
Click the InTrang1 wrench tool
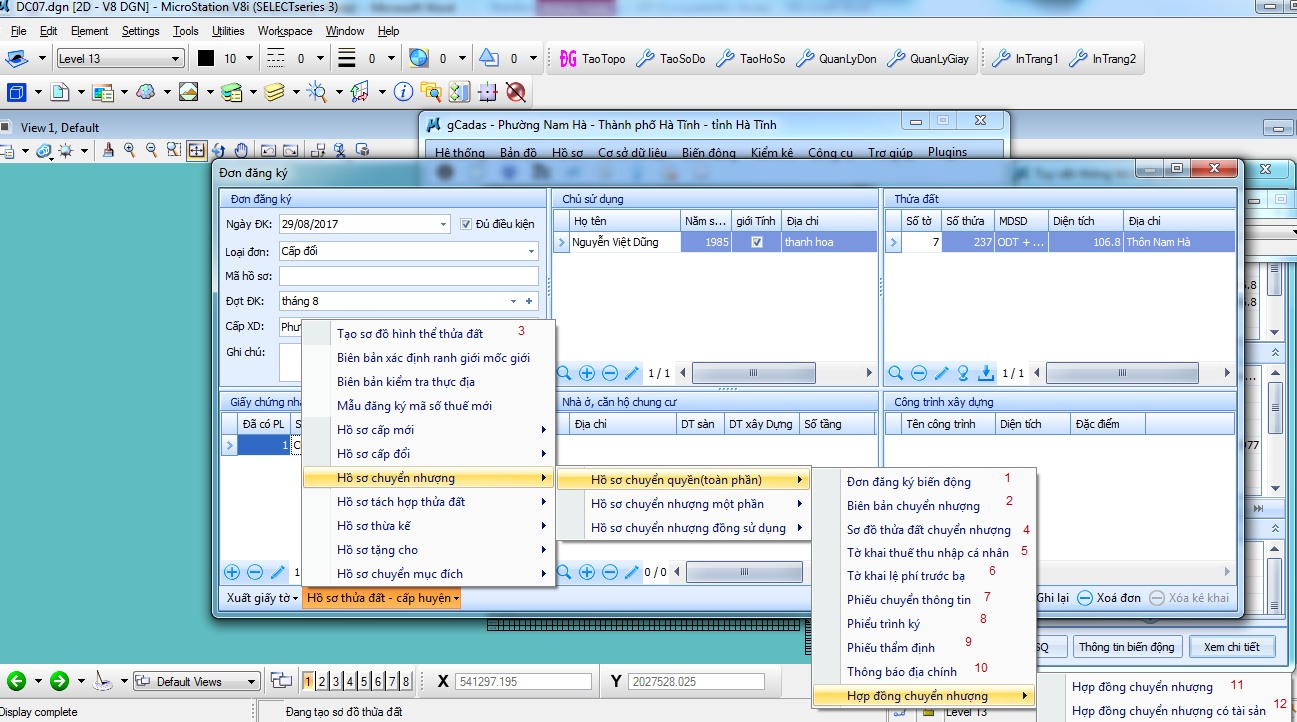[1024, 59]
